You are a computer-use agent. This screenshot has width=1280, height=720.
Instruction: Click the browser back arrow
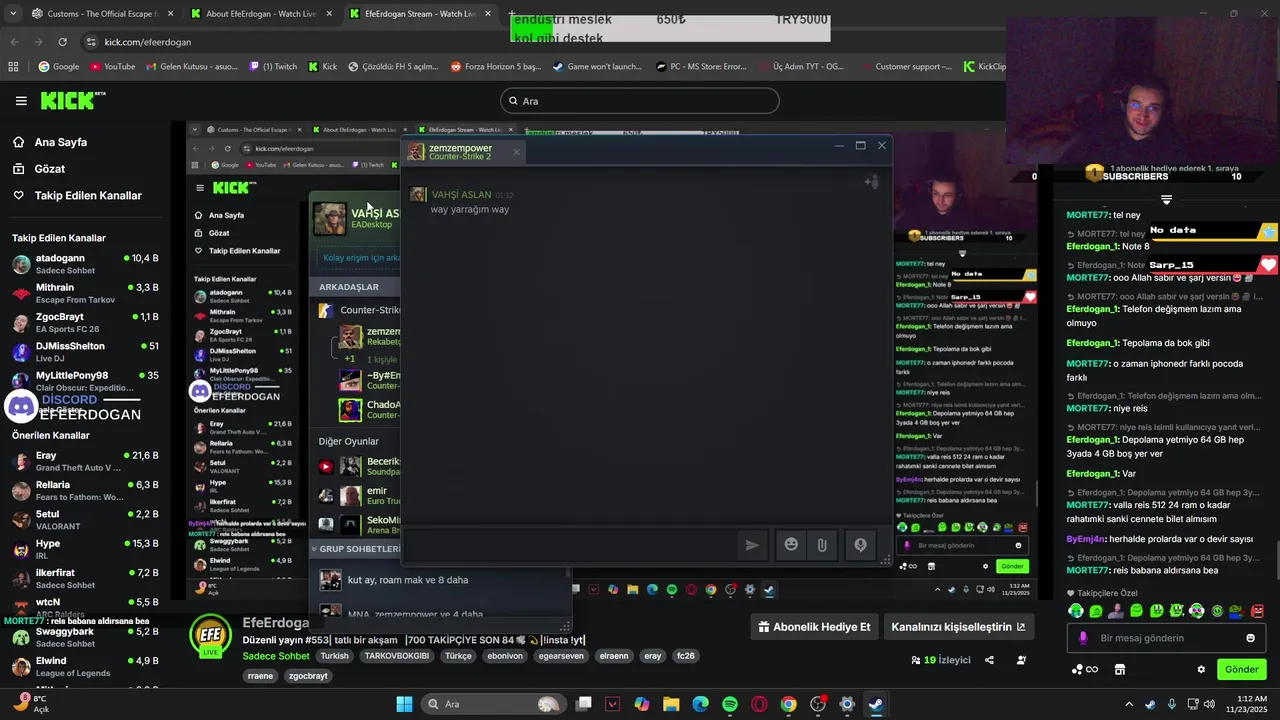click(14, 42)
